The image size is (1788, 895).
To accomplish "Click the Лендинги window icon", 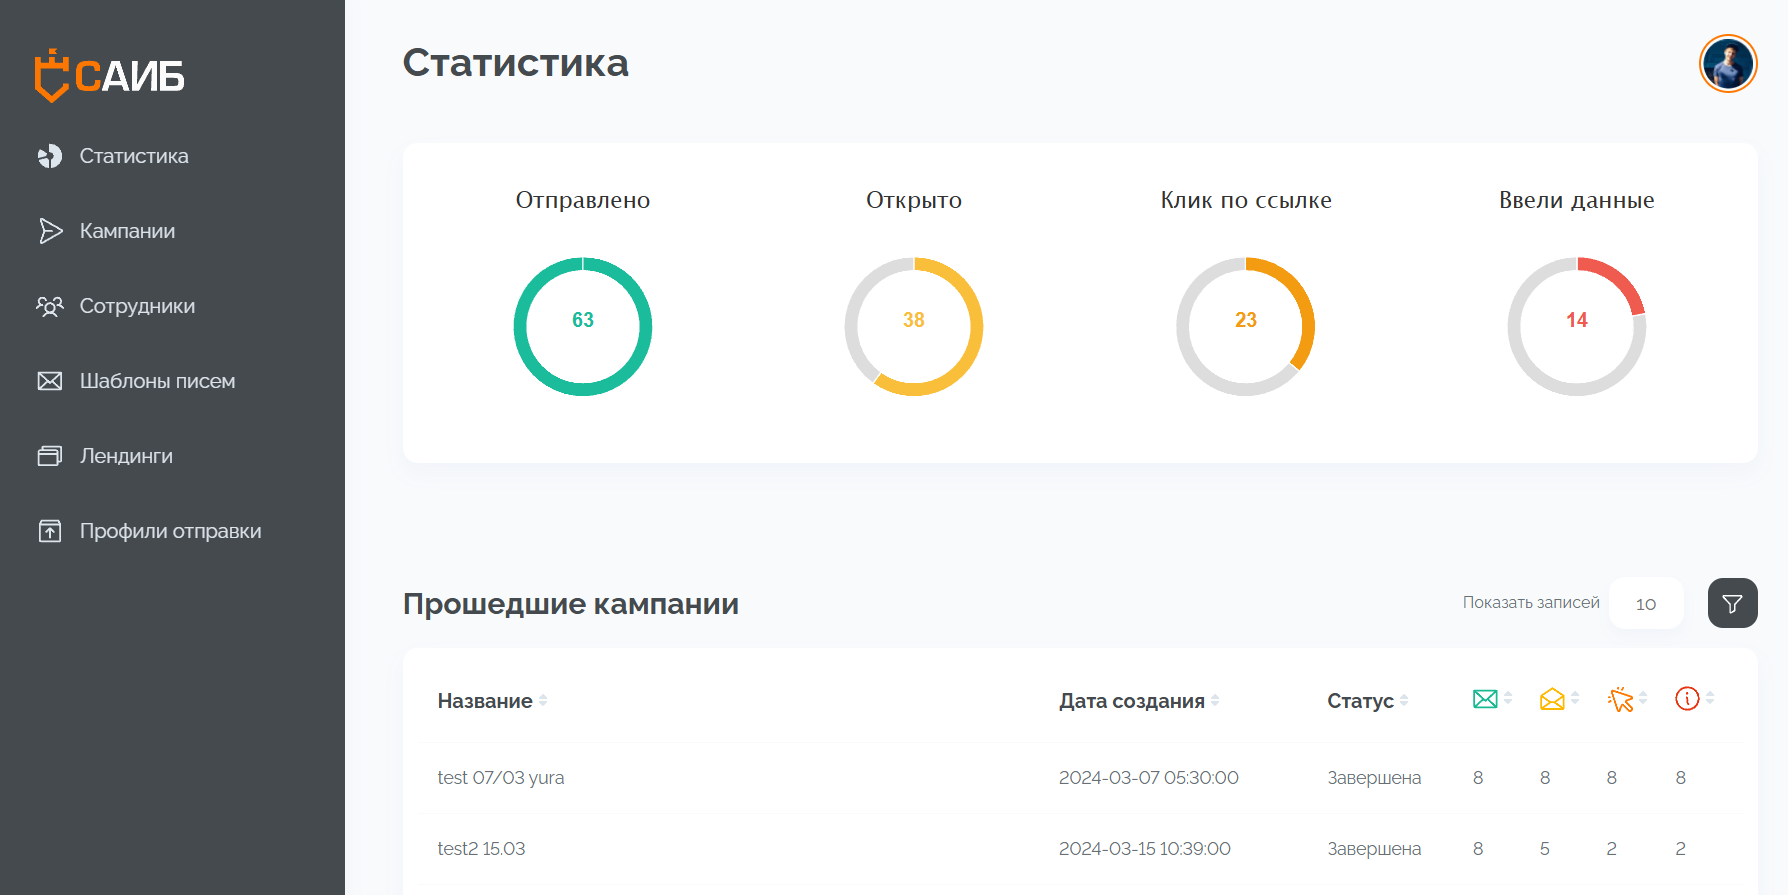I will [x=50, y=456].
